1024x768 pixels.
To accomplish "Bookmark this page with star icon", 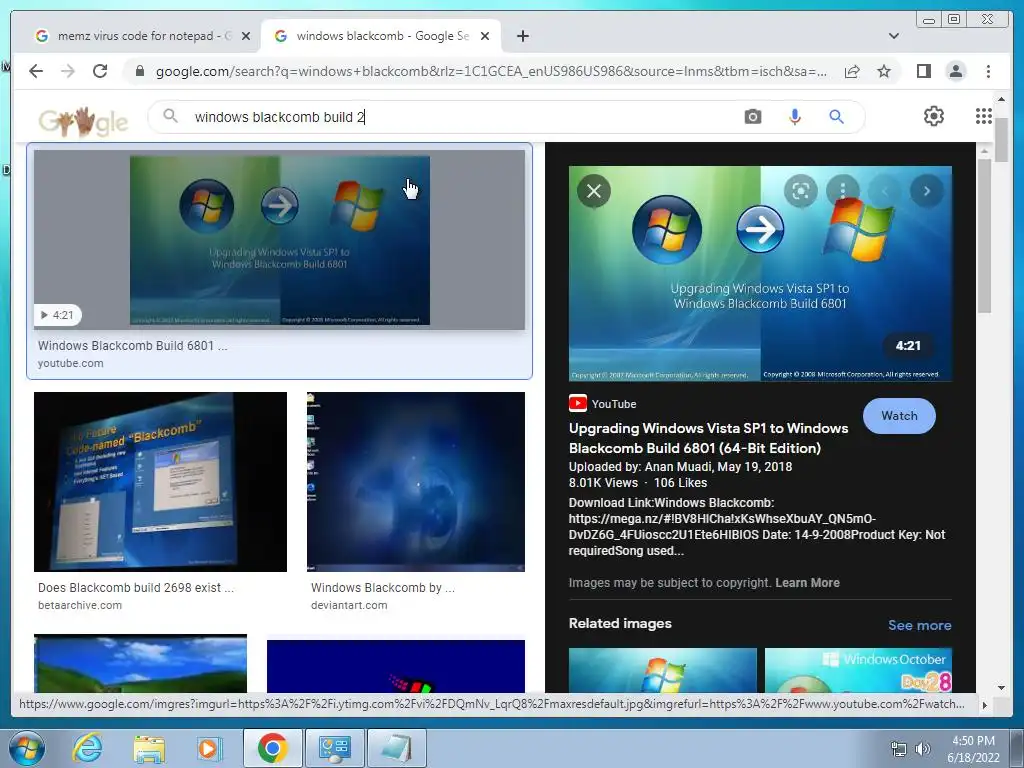I will pyautogui.click(x=884, y=71).
